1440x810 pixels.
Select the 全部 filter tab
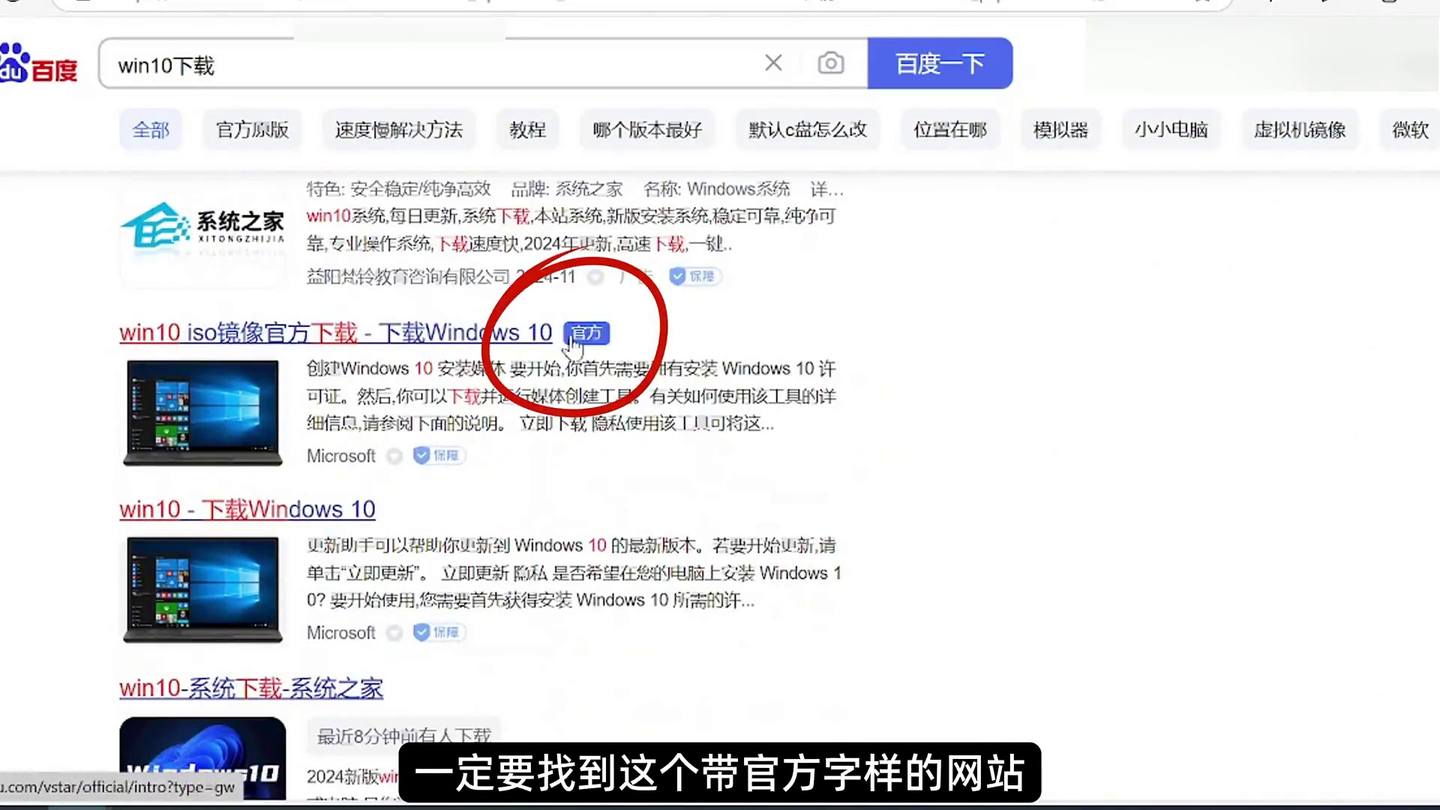click(151, 130)
